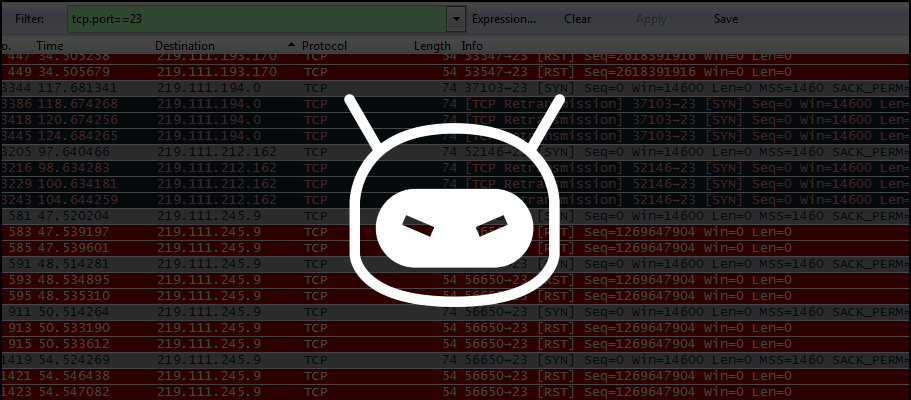Viewport: 911px width, 400px height.
Task: Select packet at time 97.640466
Action: pyautogui.click(x=456, y=152)
